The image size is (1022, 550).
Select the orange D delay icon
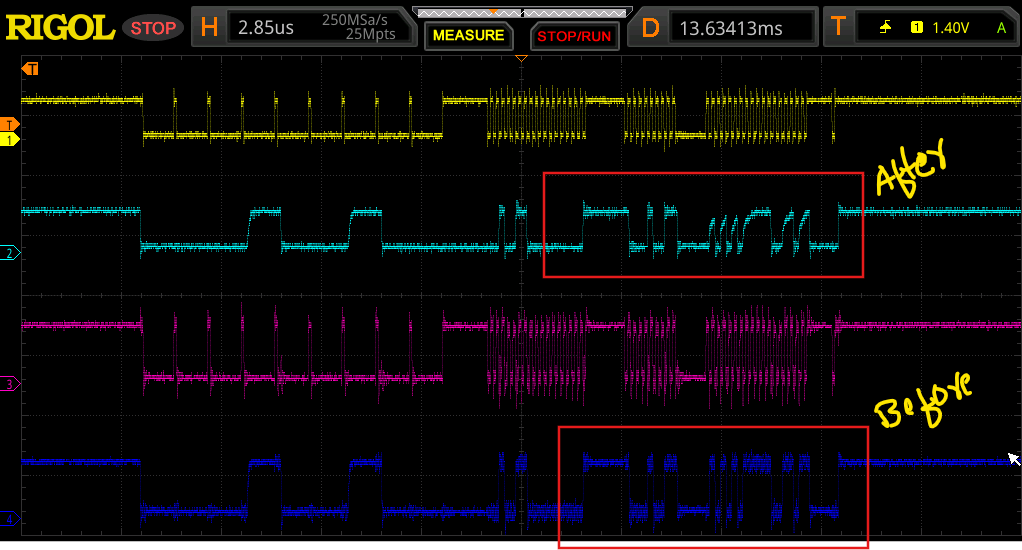tap(650, 28)
